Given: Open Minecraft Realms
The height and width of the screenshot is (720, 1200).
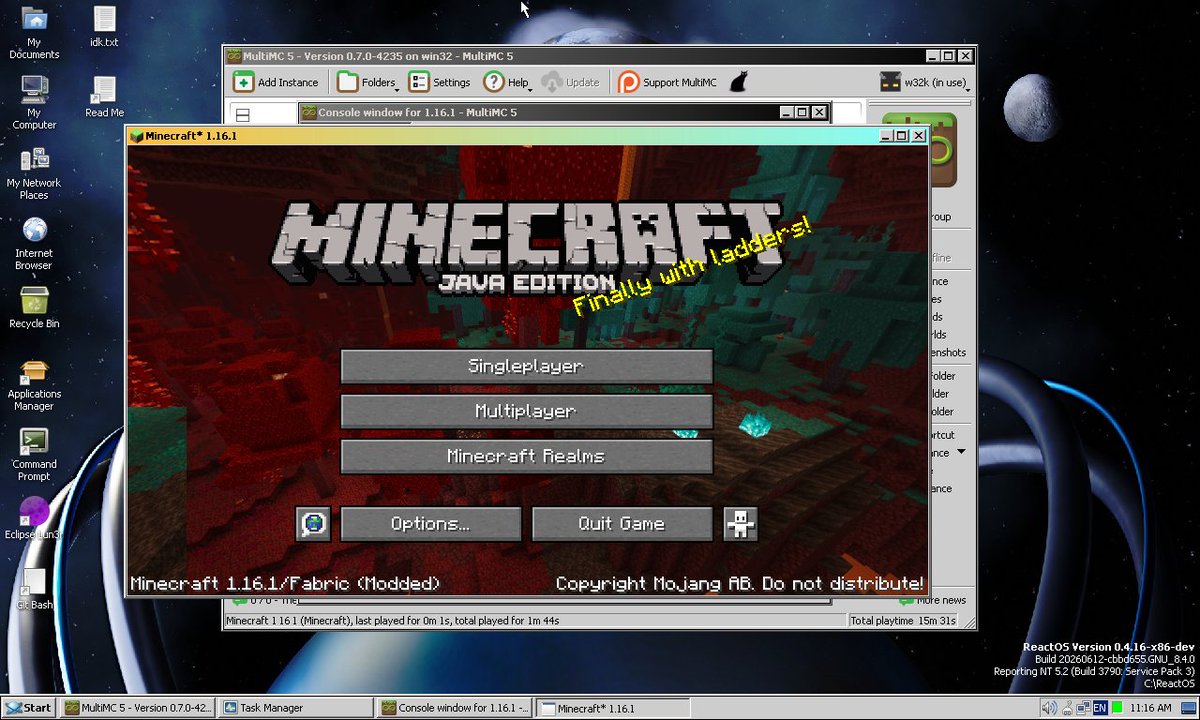Looking at the screenshot, I should point(526,456).
